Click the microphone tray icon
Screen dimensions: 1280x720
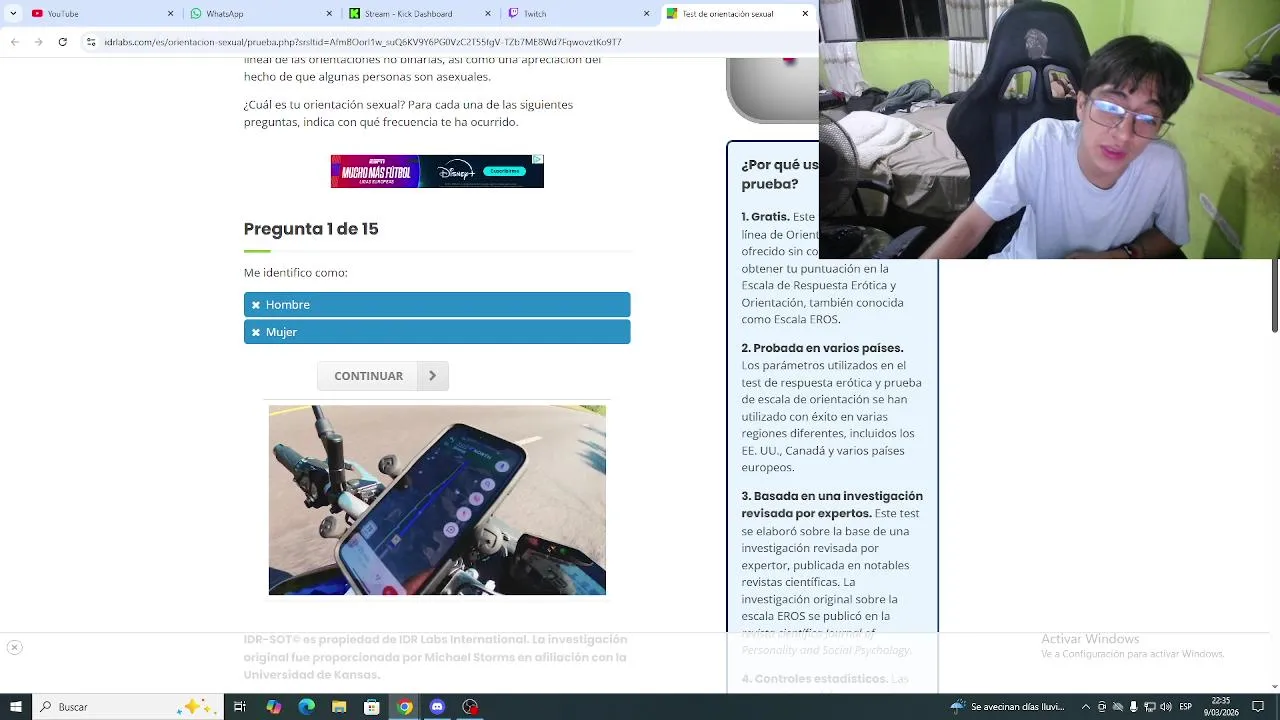1135,707
